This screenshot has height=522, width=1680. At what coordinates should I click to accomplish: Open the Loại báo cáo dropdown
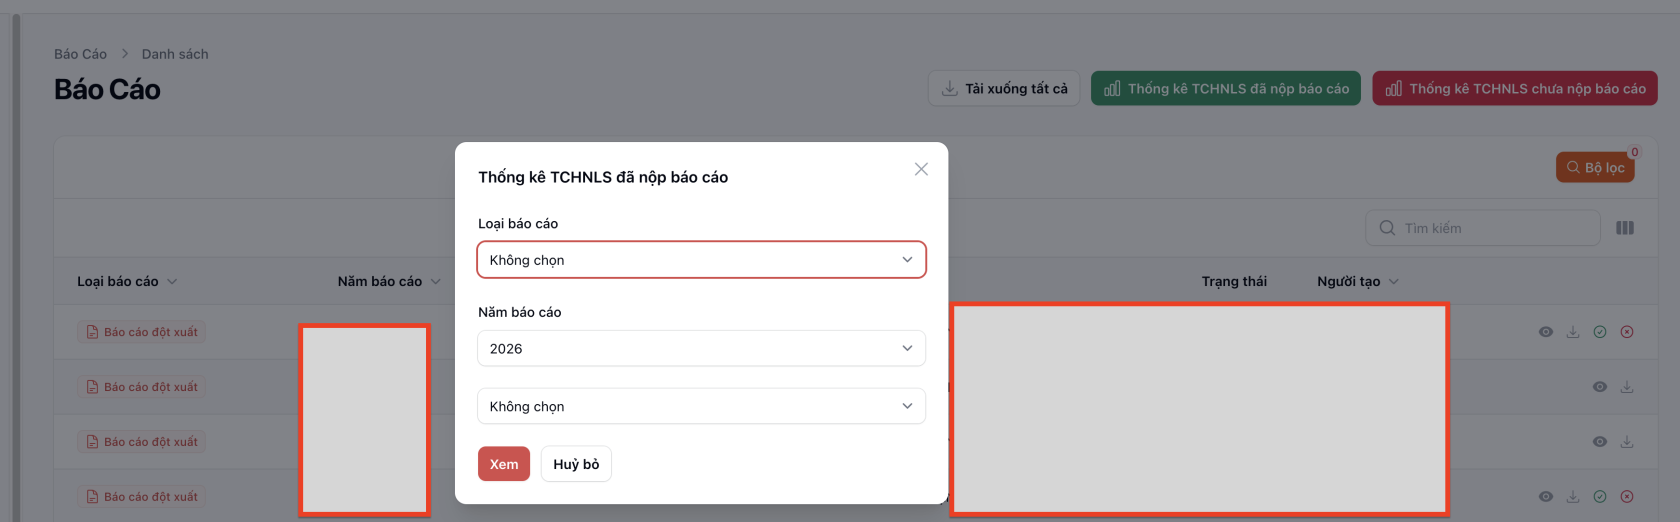(701, 260)
